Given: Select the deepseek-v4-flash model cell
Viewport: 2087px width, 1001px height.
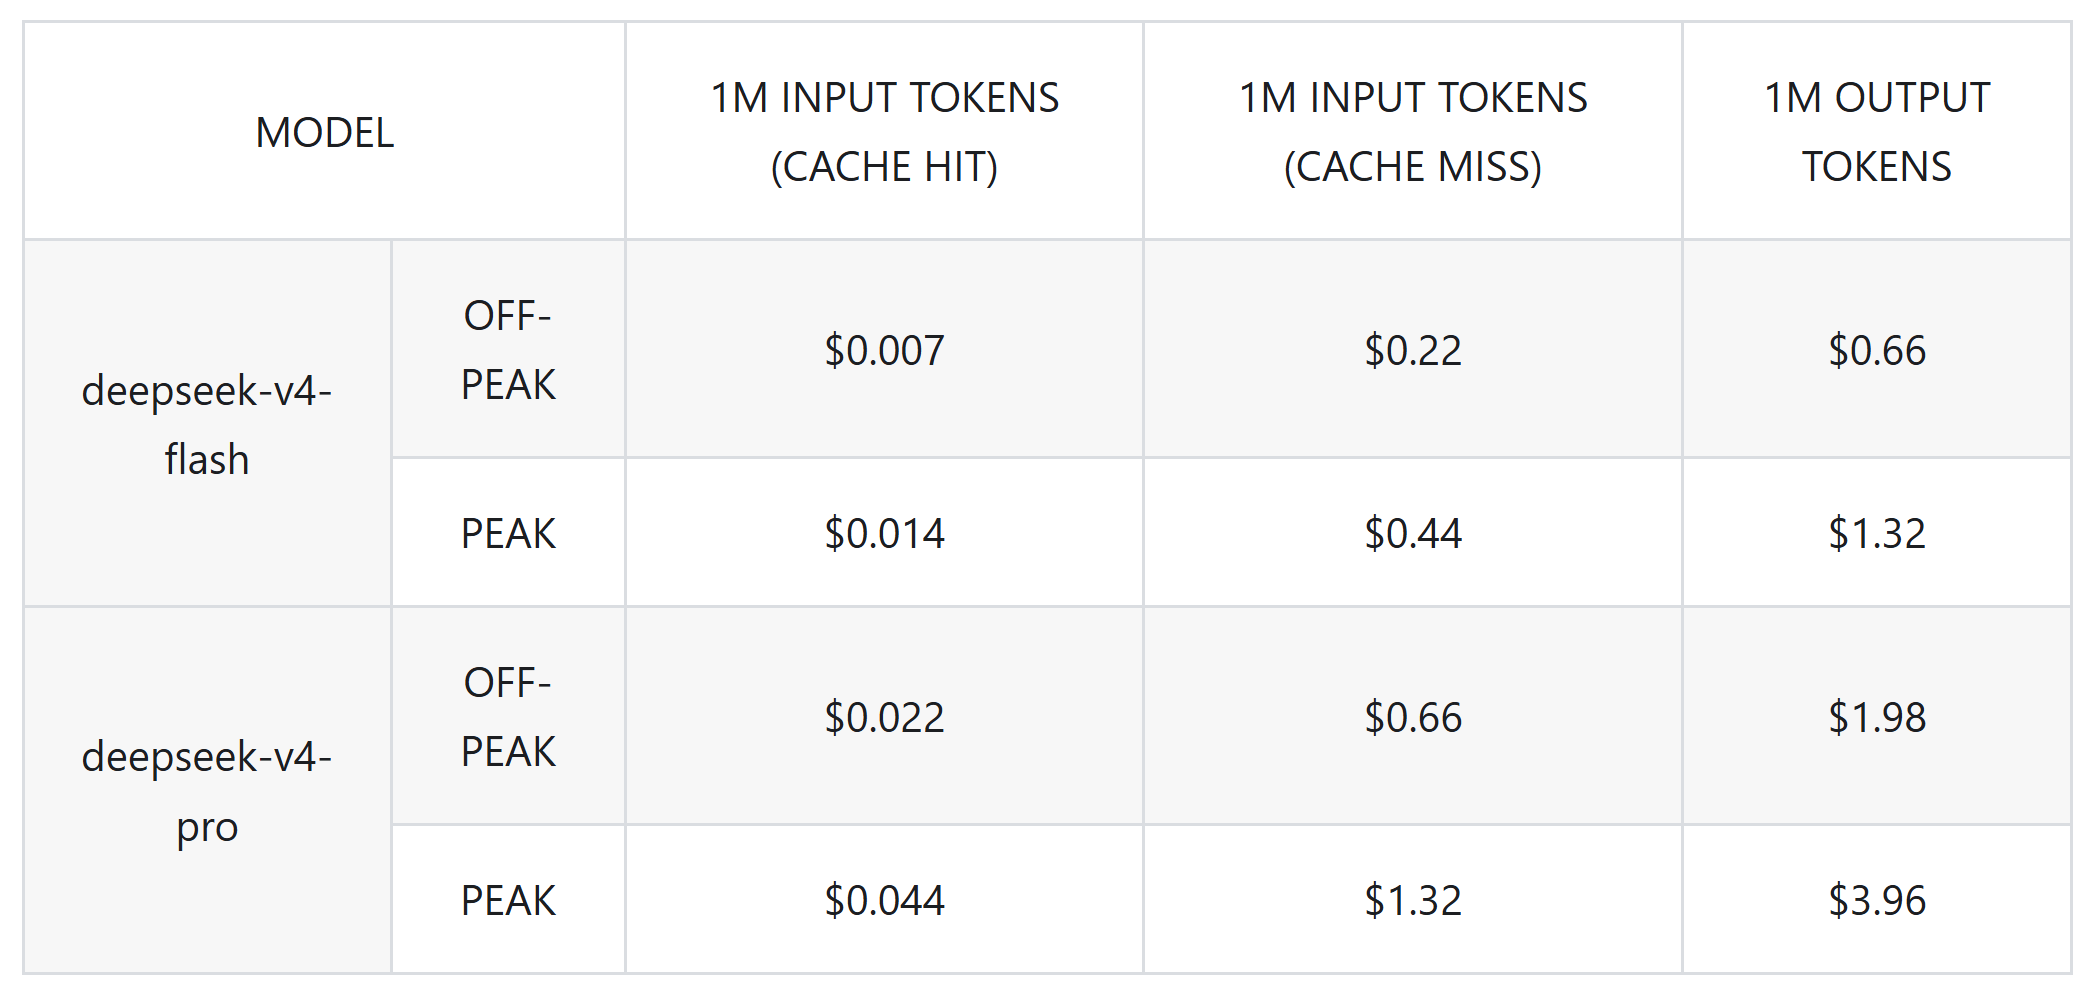Looking at the screenshot, I should pyautogui.click(x=207, y=424).
